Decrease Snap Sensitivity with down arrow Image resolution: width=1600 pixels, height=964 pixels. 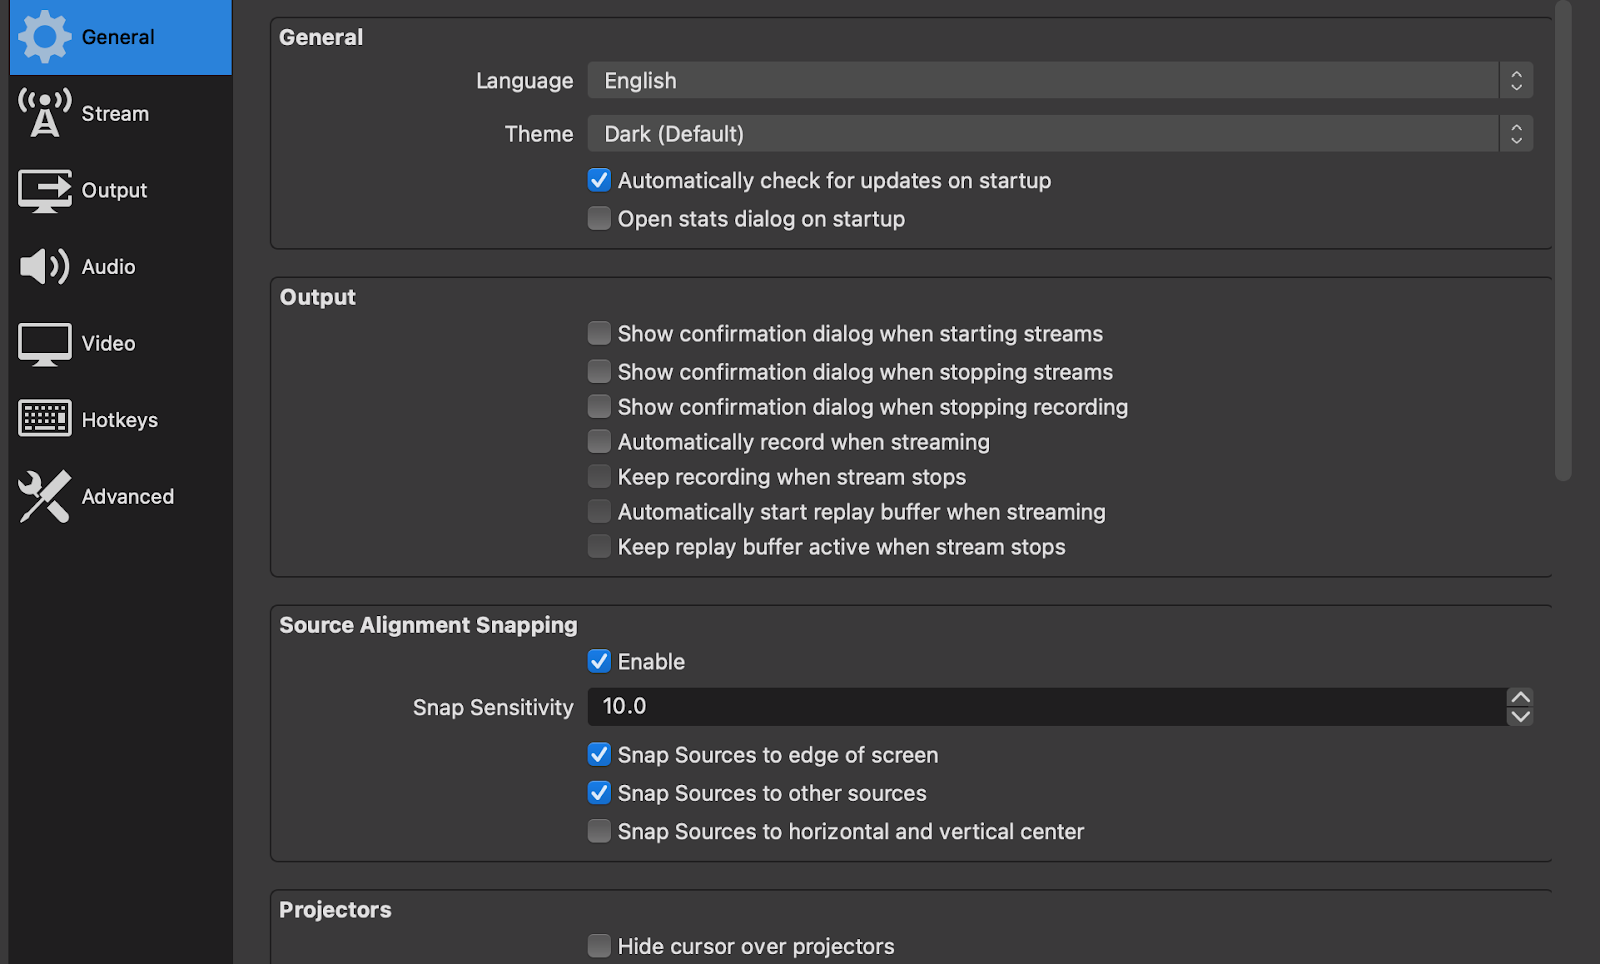click(x=1520, y=716)
